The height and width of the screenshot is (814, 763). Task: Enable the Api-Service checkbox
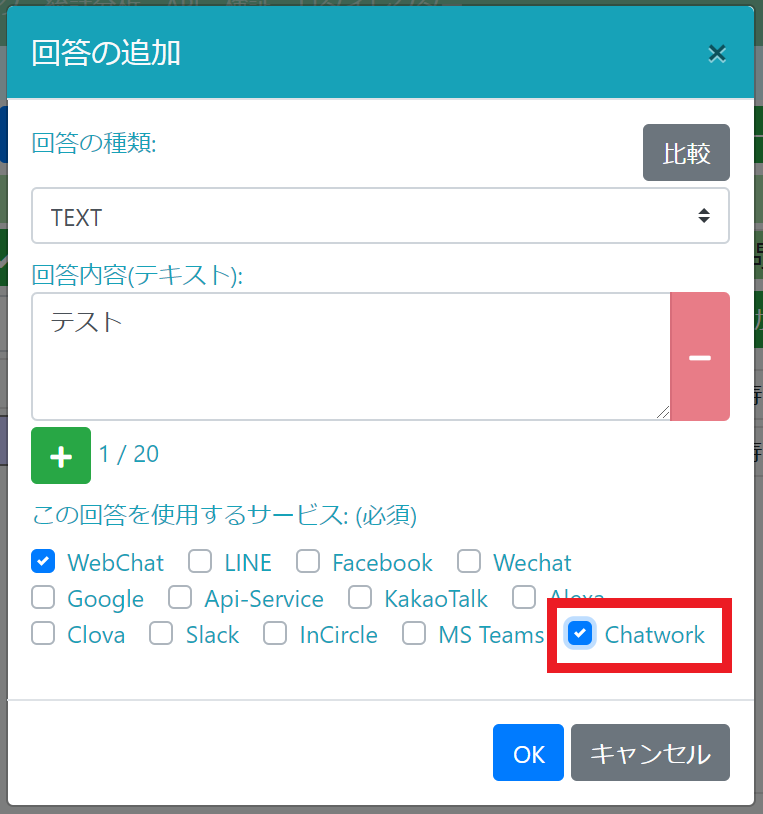point(180,597)
